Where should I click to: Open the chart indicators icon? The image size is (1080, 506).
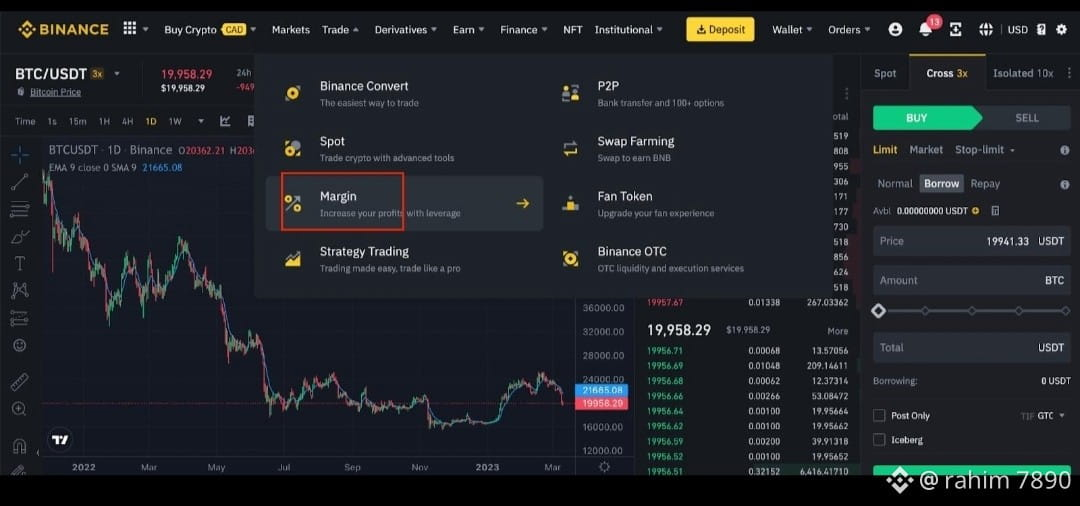click(x=225, y=121)
